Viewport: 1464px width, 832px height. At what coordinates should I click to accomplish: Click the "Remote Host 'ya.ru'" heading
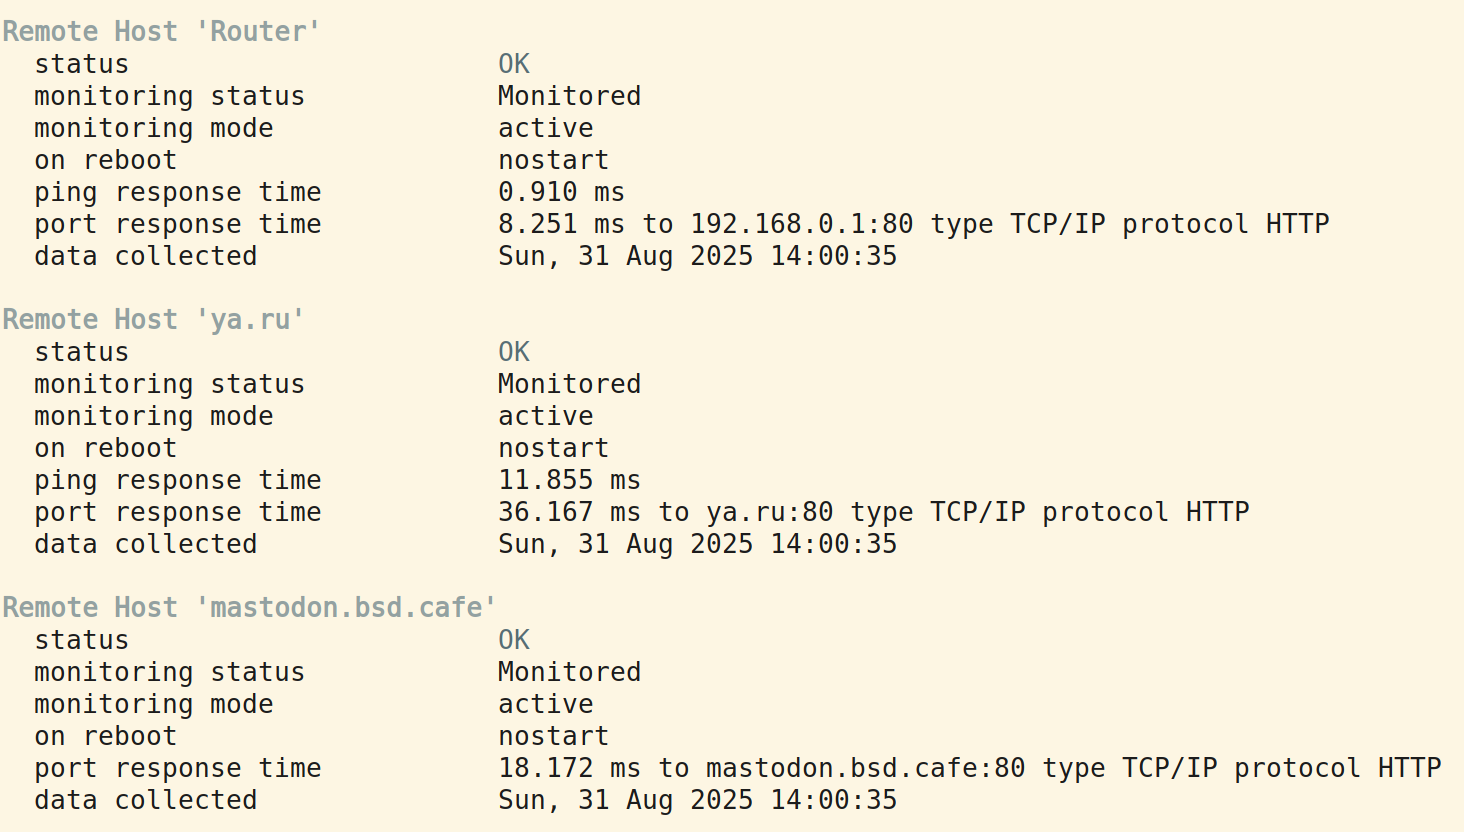tap(153, 320)
